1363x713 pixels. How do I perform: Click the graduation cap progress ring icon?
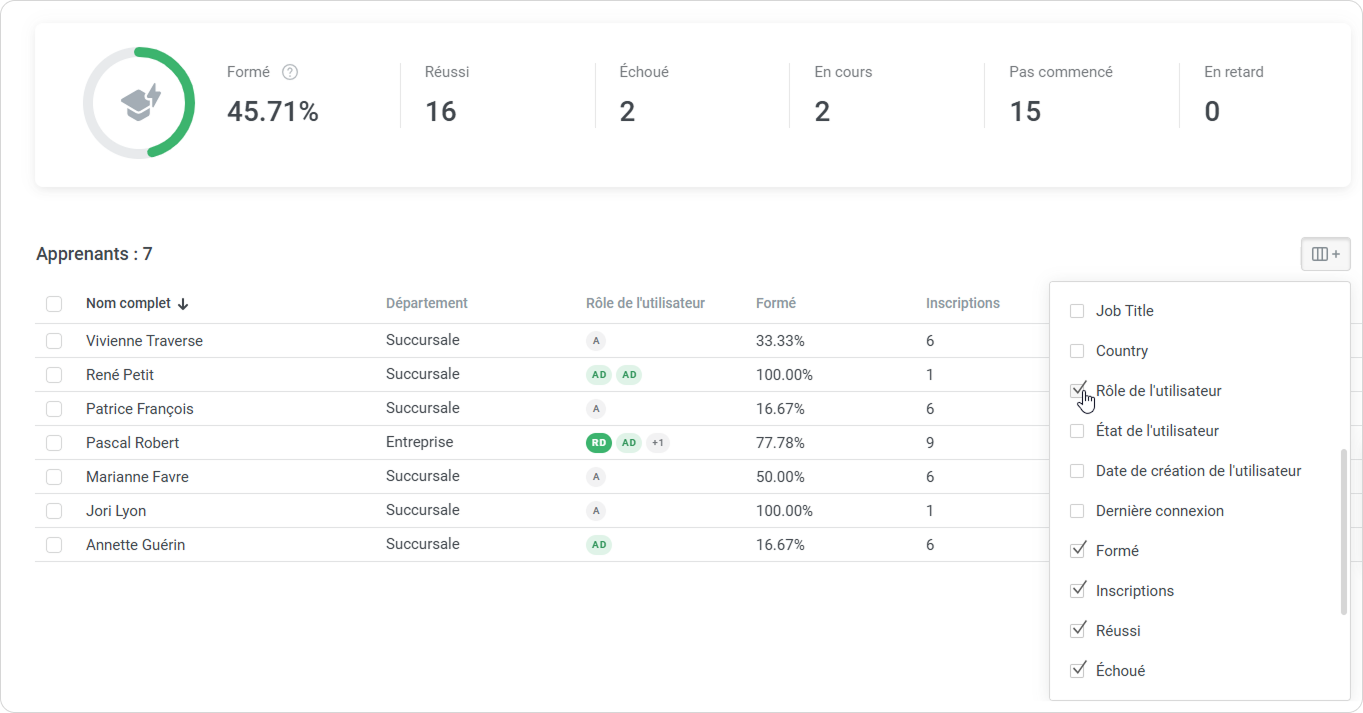pyautogui.click(x=139, y=102)
